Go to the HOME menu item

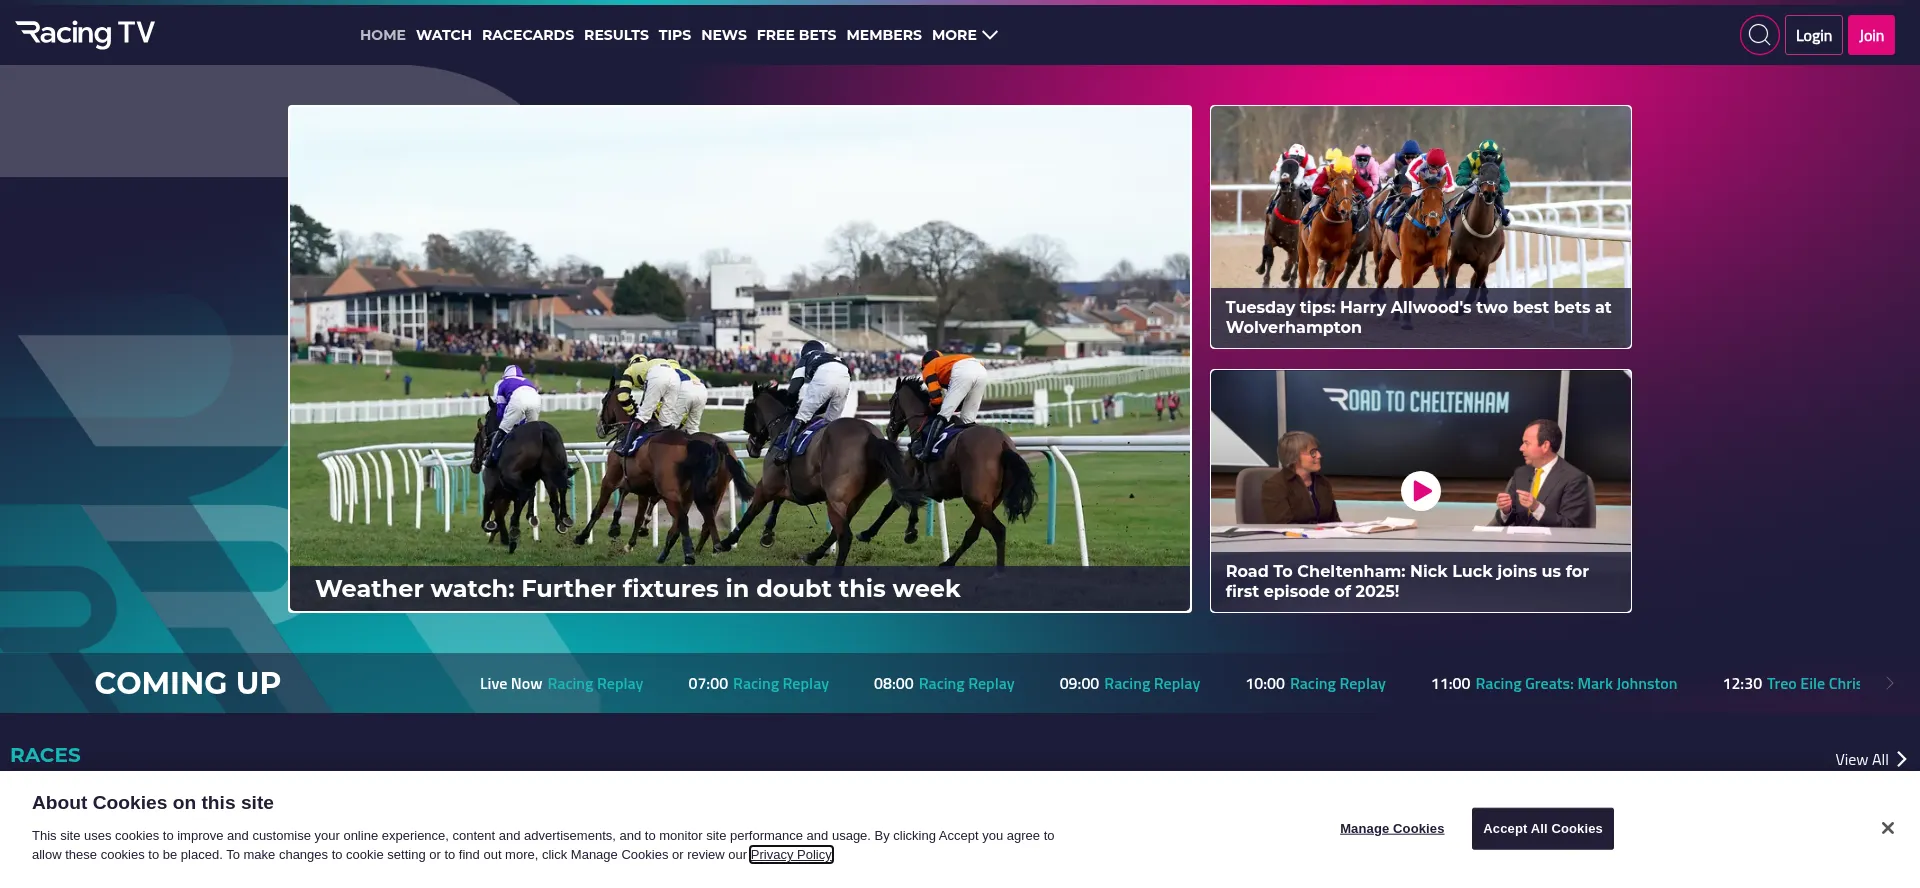pos(383,35)
